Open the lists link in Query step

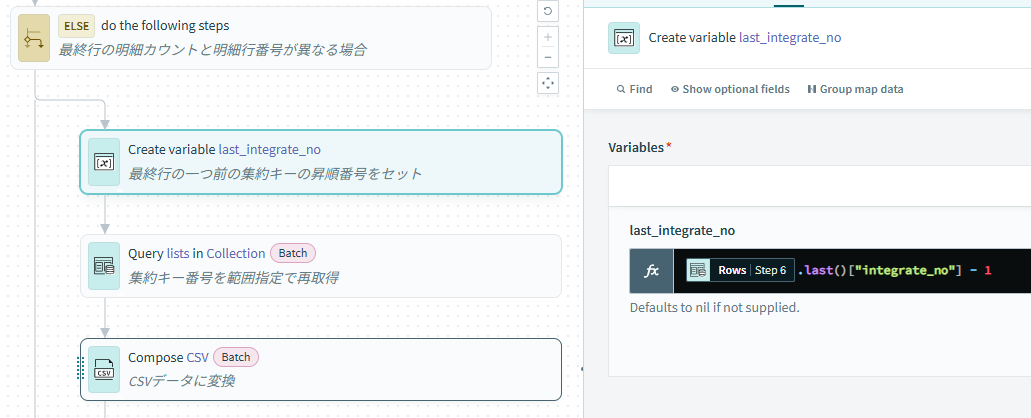(177, 254)
